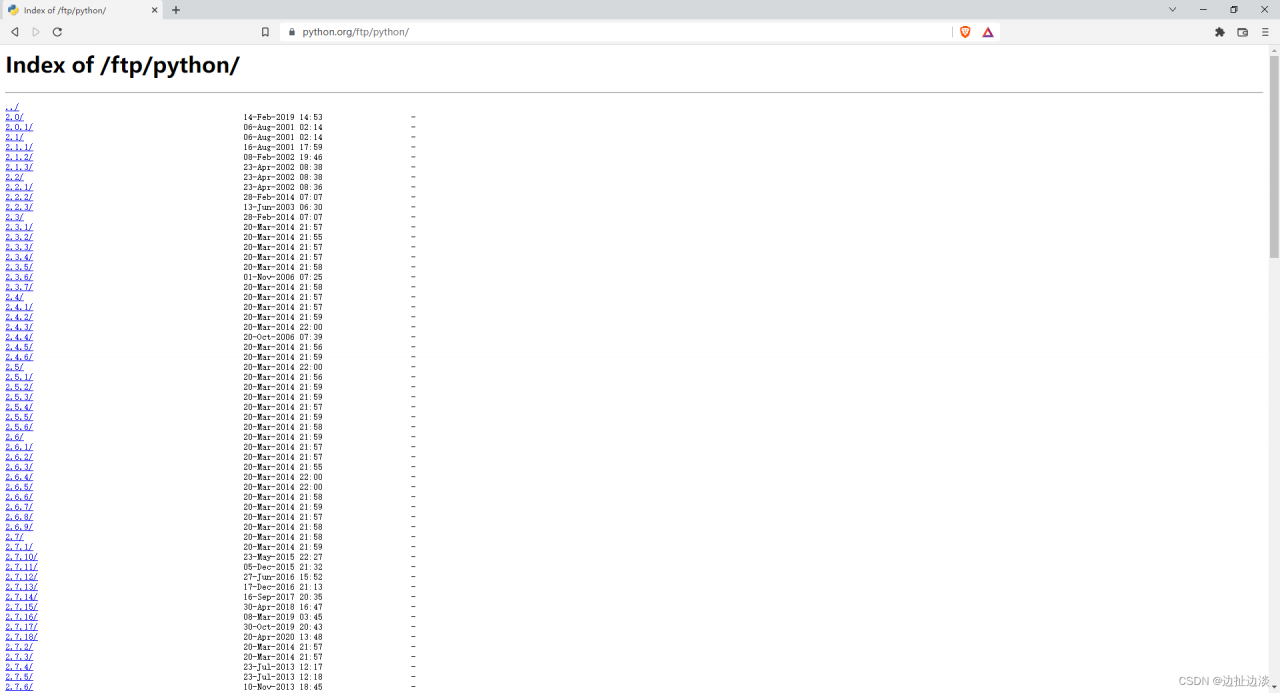Screen dimensions: 1280x693
Task: Open a new tab with plus button
Action: (176, 10)
